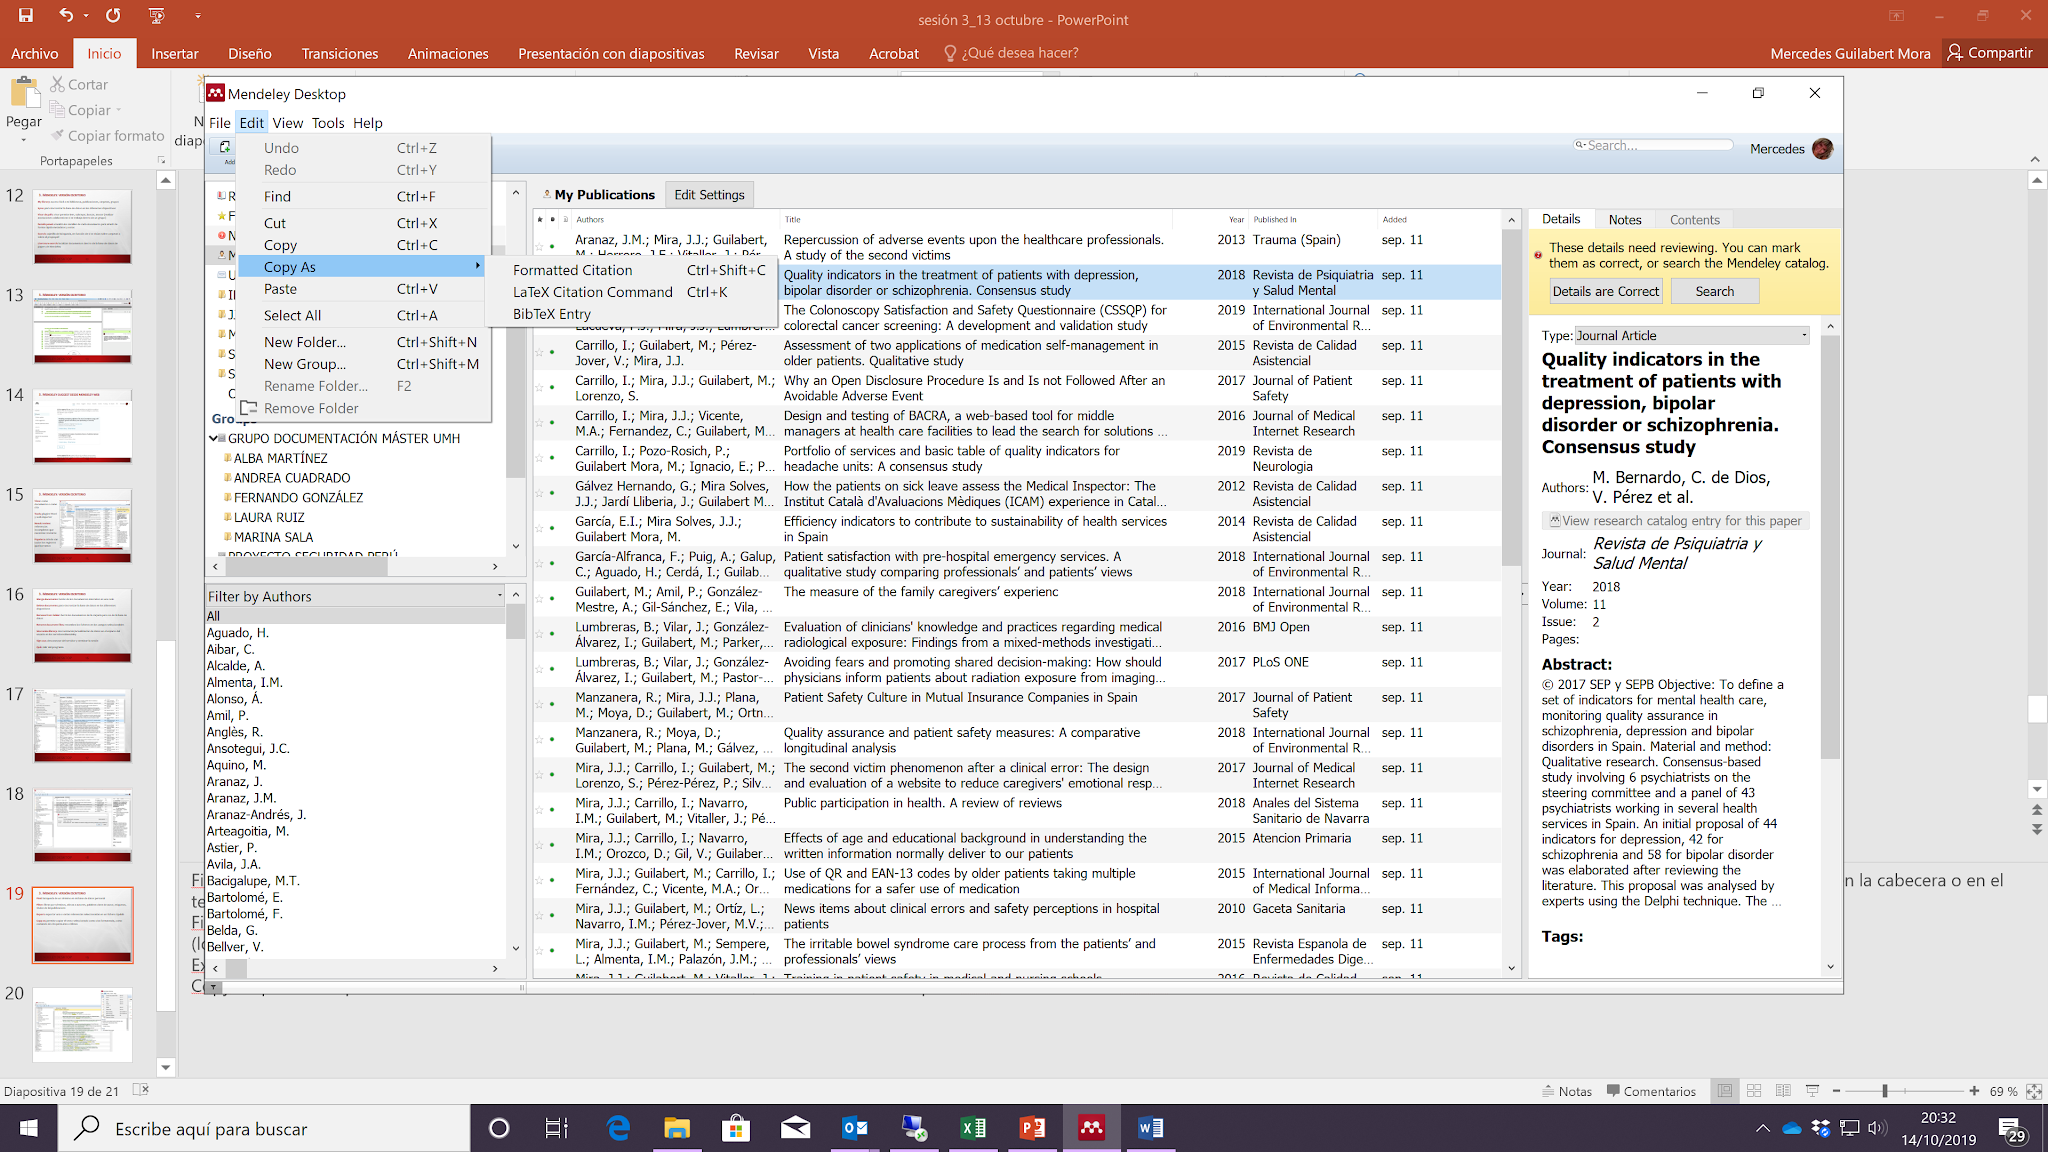
Task: Click the reading view icon in status bar
Action: 1783,1091
